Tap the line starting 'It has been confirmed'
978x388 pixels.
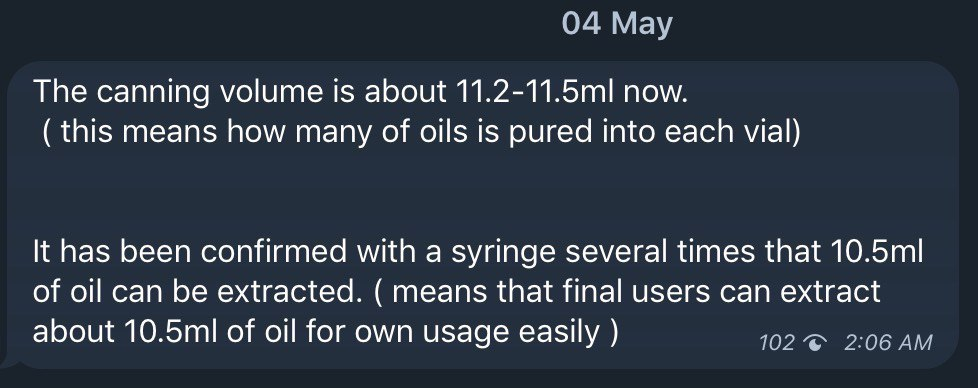pyautogui.click(x=478, y=251)
